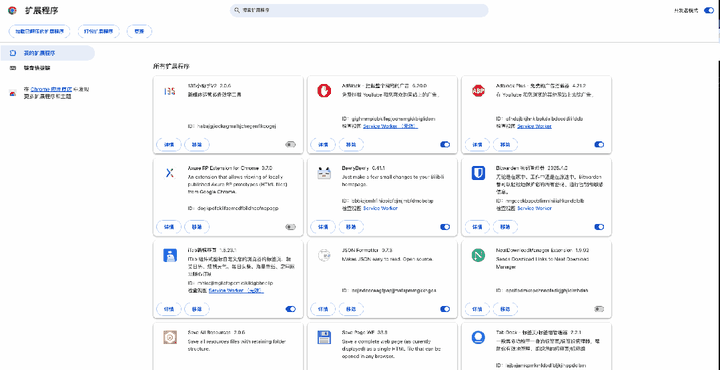Open Service Worker link for BewlyBewly
The width and height of the screenshot is (720, 370).
click(x=380, y=208)
